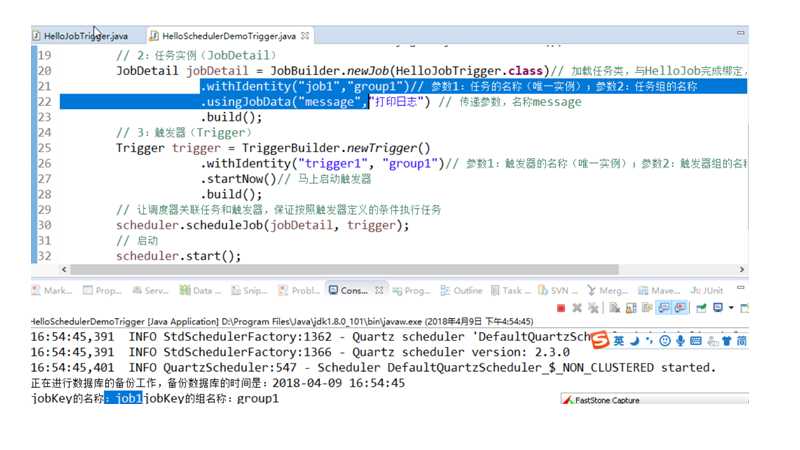Terminate the running program with red stop
This screenshot has height=450, width=800.
pos(561,308)
